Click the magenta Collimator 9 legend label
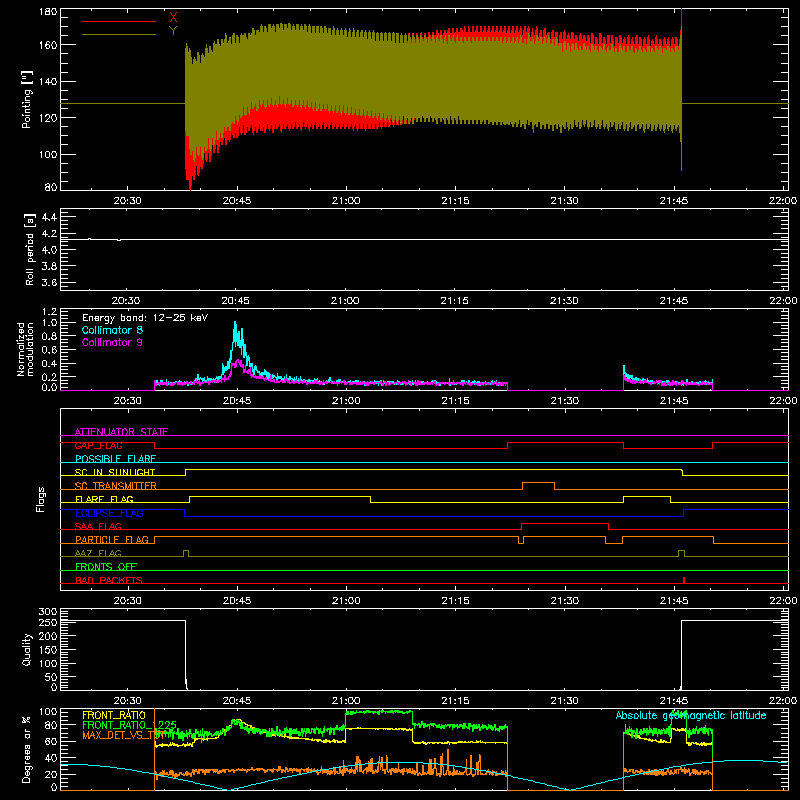Viewport: 800px width, 800px height. coord(112,342)
